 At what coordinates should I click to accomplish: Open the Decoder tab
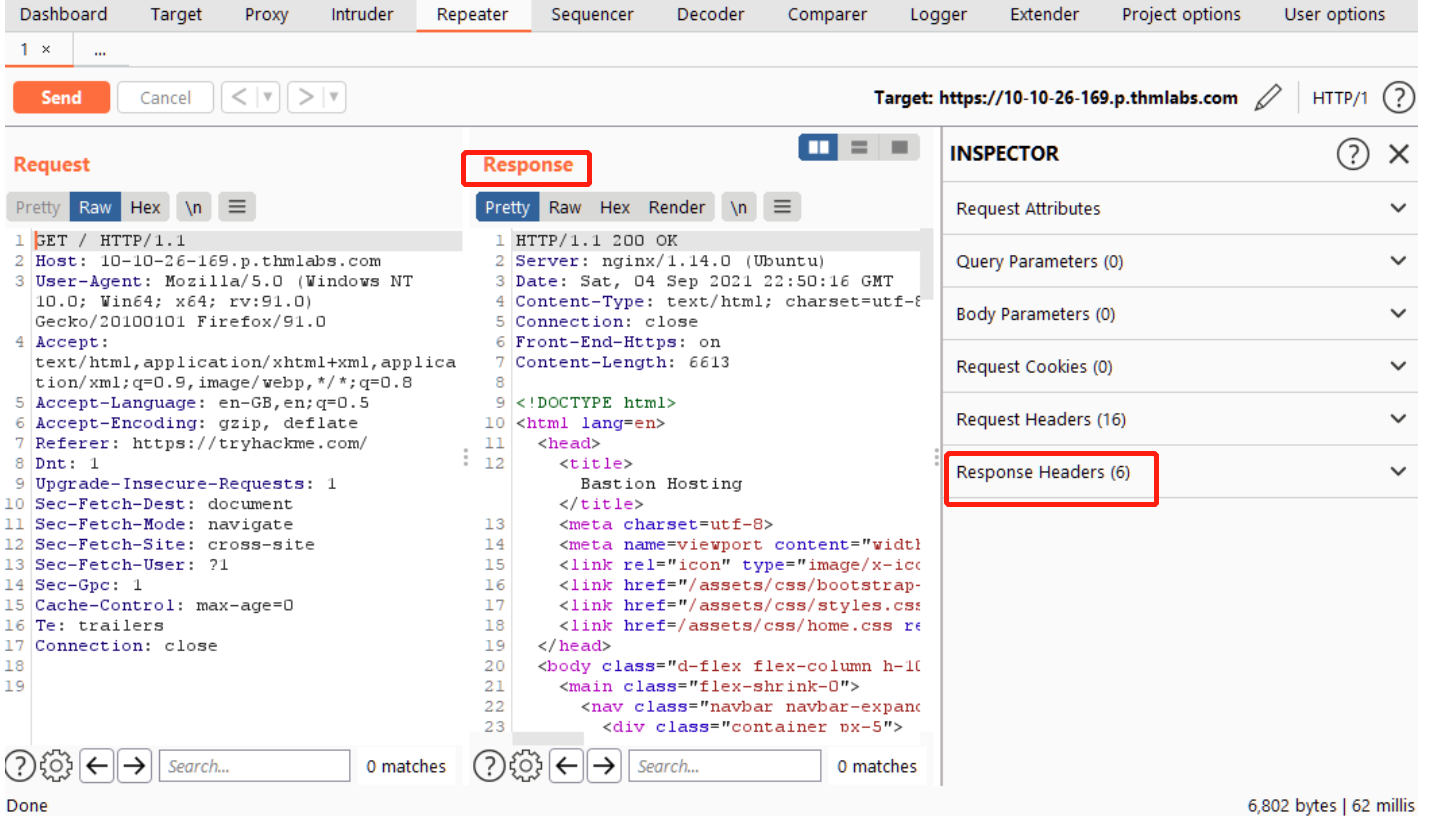tap(710, 14)
